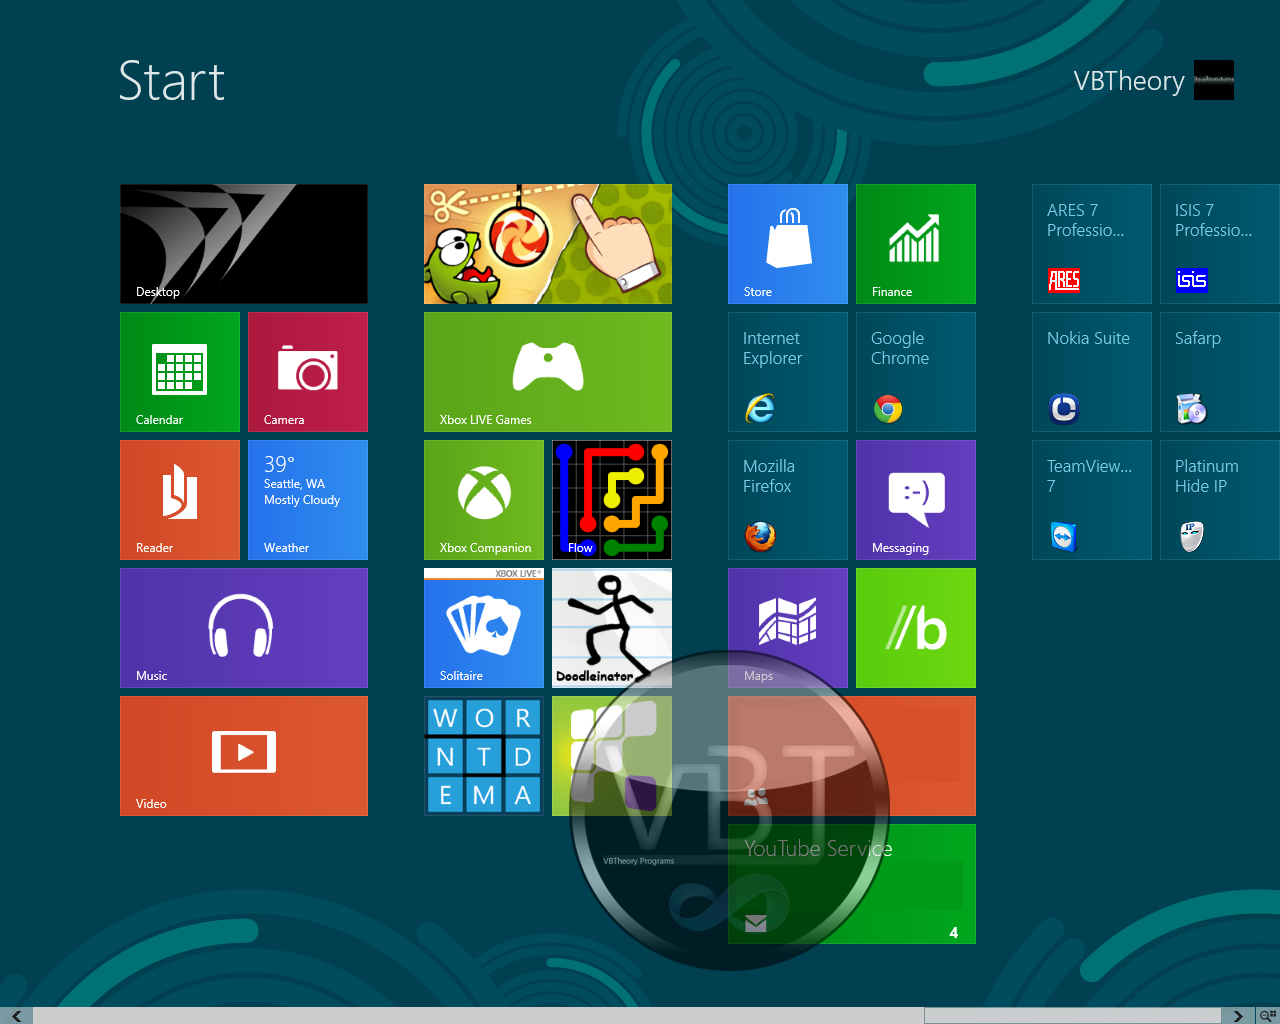
Task: Click the scrollbar right arrow
Action: [x=1238, y=1016]
